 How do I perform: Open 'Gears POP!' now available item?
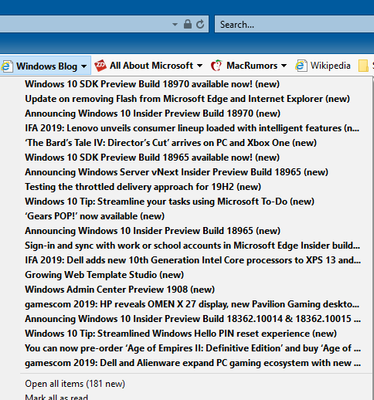pyautogui.click(x=95, y=216)
